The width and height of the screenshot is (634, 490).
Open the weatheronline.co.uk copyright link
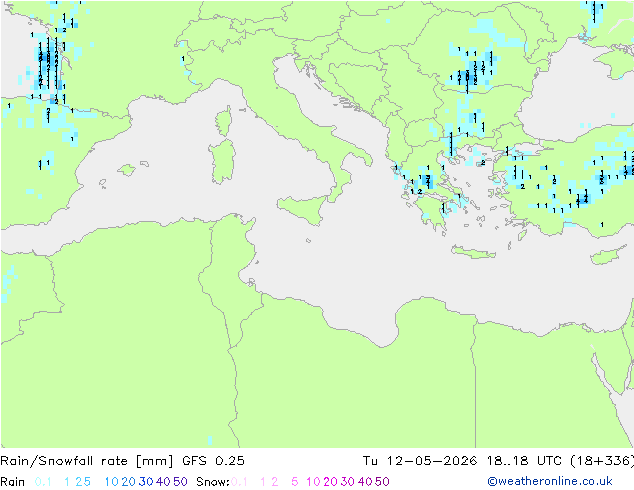pyautogui.click(x=550, y=481)
